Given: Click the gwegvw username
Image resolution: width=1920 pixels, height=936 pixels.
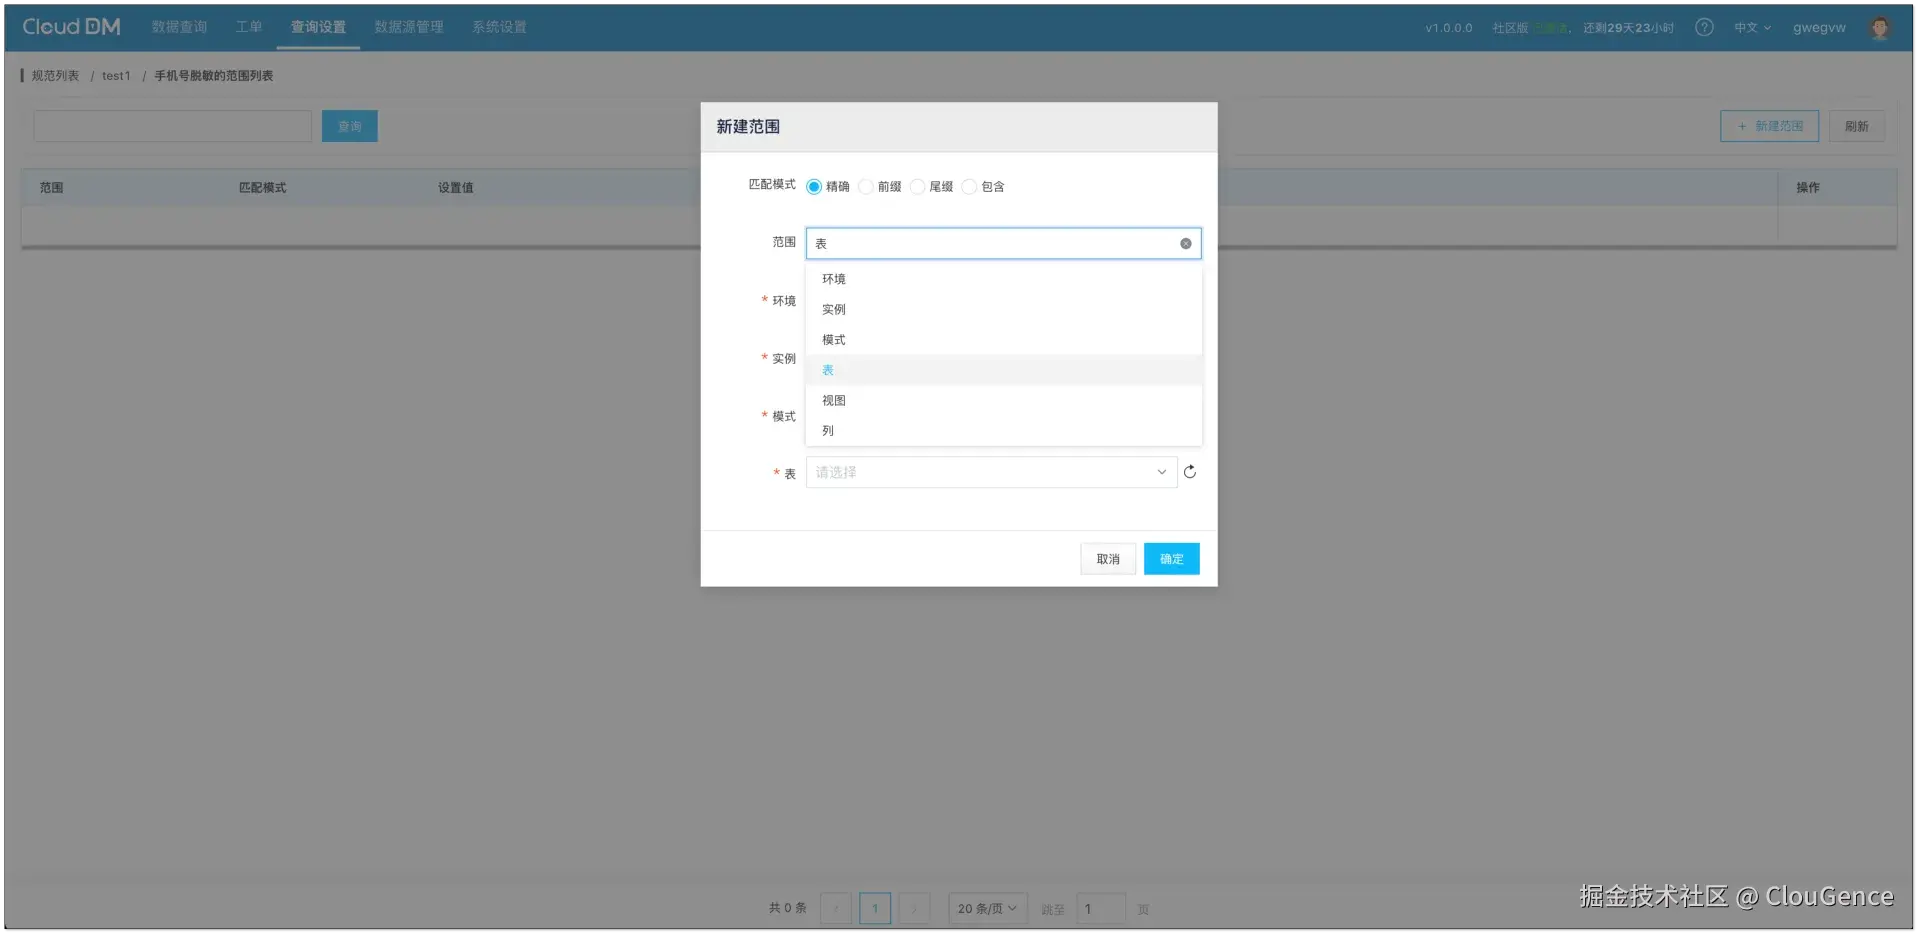Looking at the screenshot, I should [x=1819, y=28].
